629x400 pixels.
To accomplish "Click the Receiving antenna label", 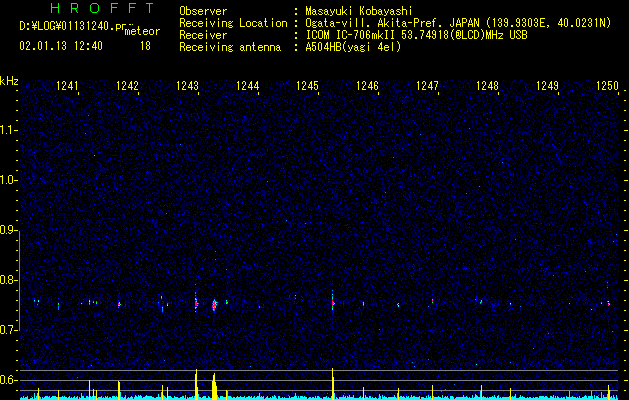I will (230, 47).
